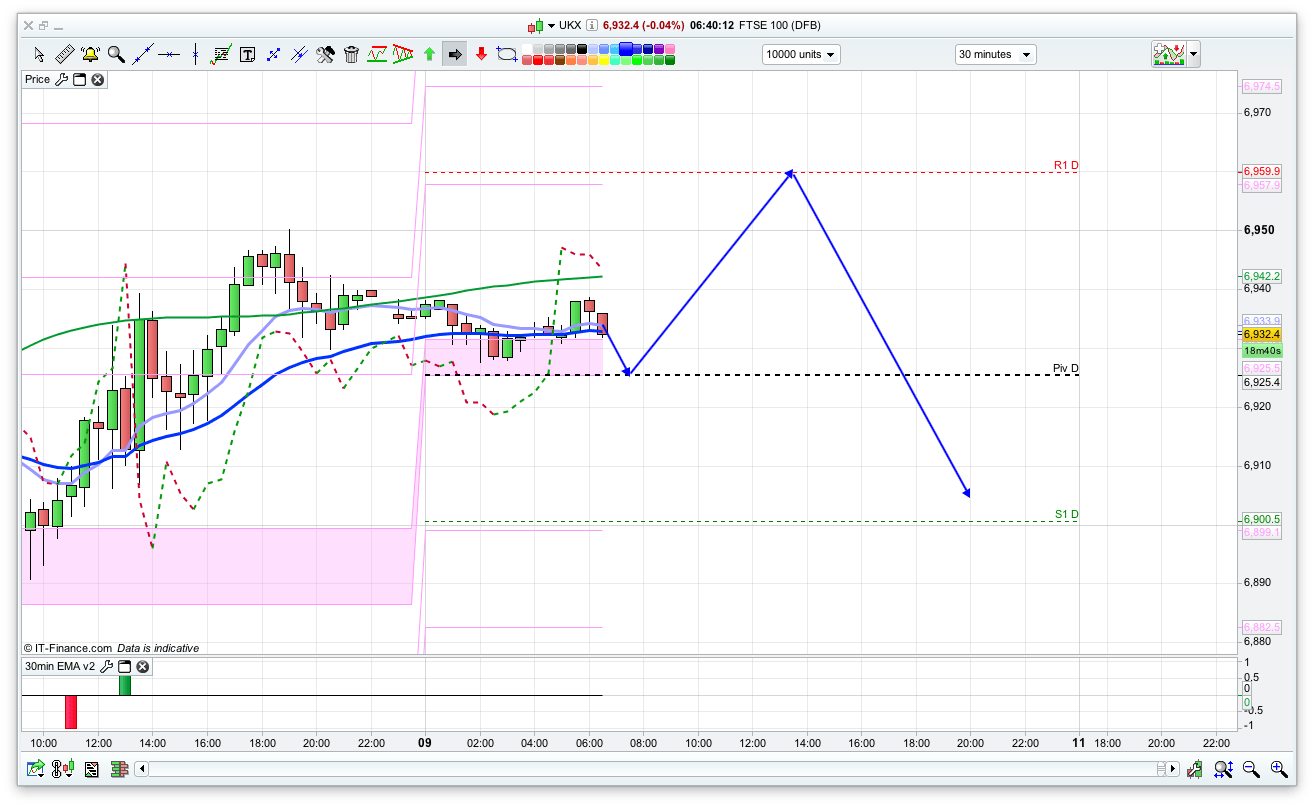
Task: Open the add indicator dropdown arrow
Action: 1193,54
